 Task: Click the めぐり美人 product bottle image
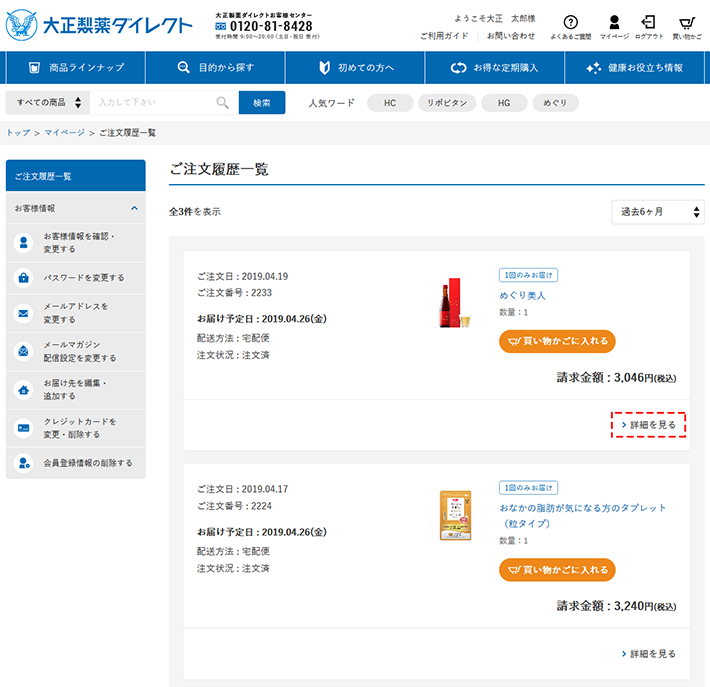point(455,303)
